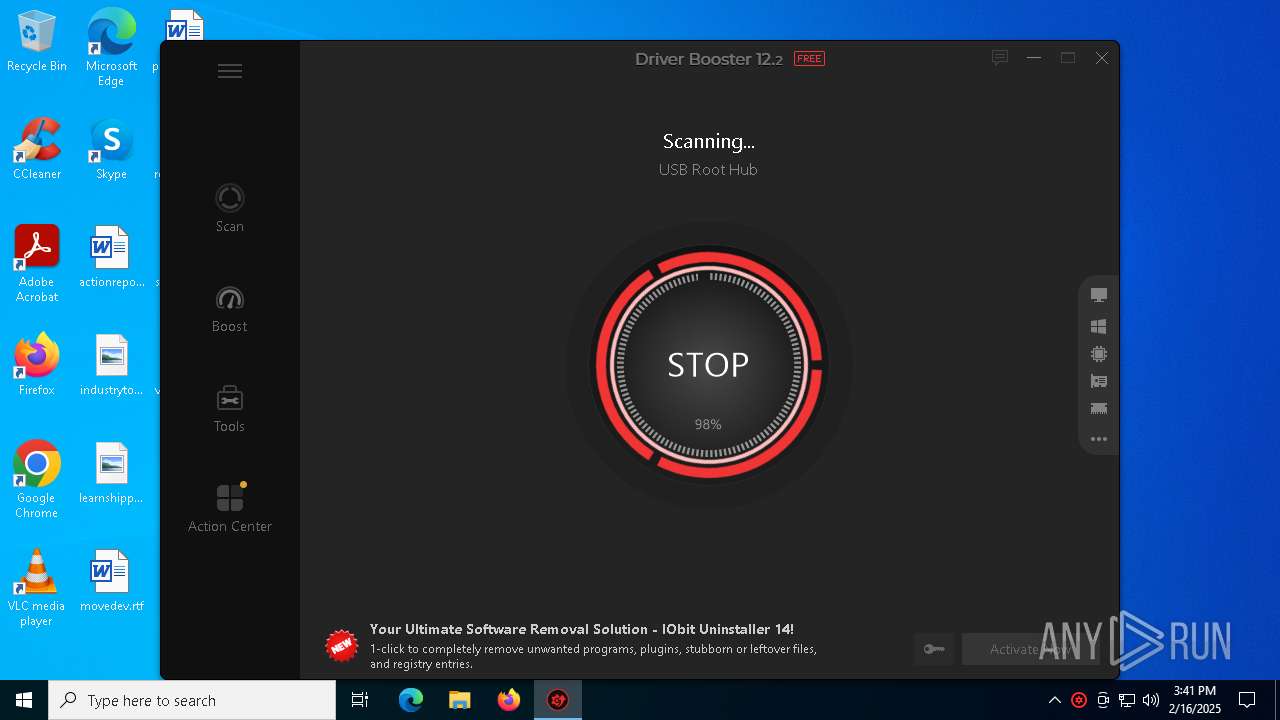Screen dimensions: 1280x720
Task: Switch to the Scan section
Action: [230, 208]
